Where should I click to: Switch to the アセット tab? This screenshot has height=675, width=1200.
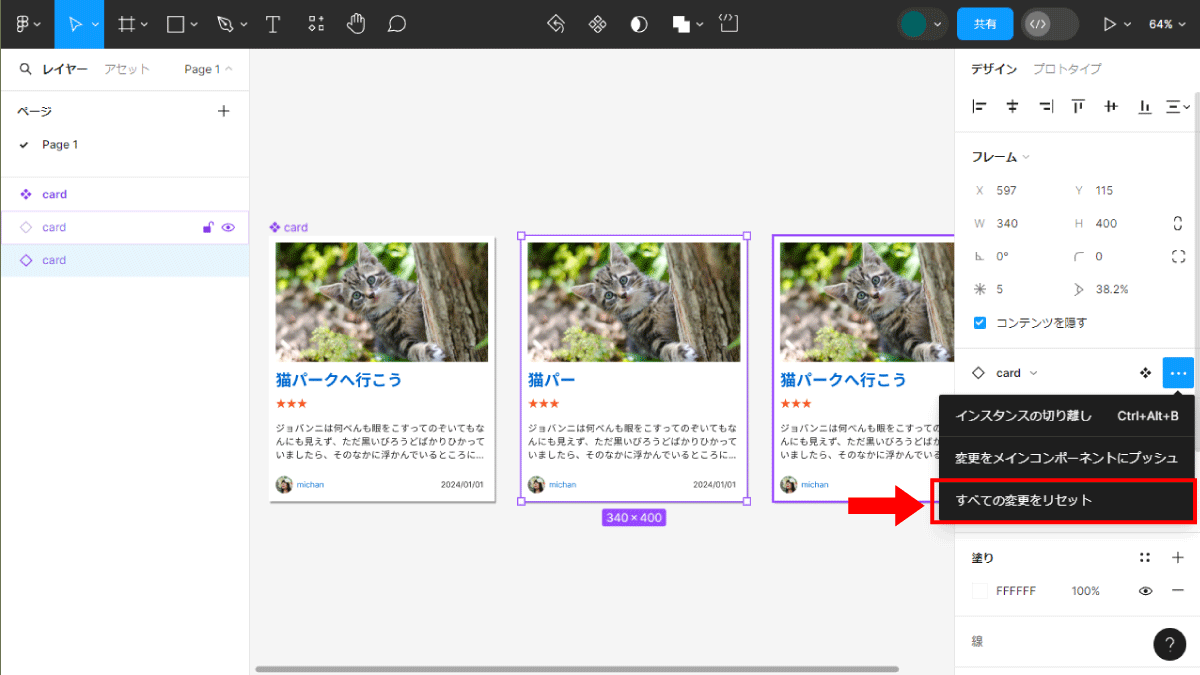pyautogui.click(x=127, y=69)
